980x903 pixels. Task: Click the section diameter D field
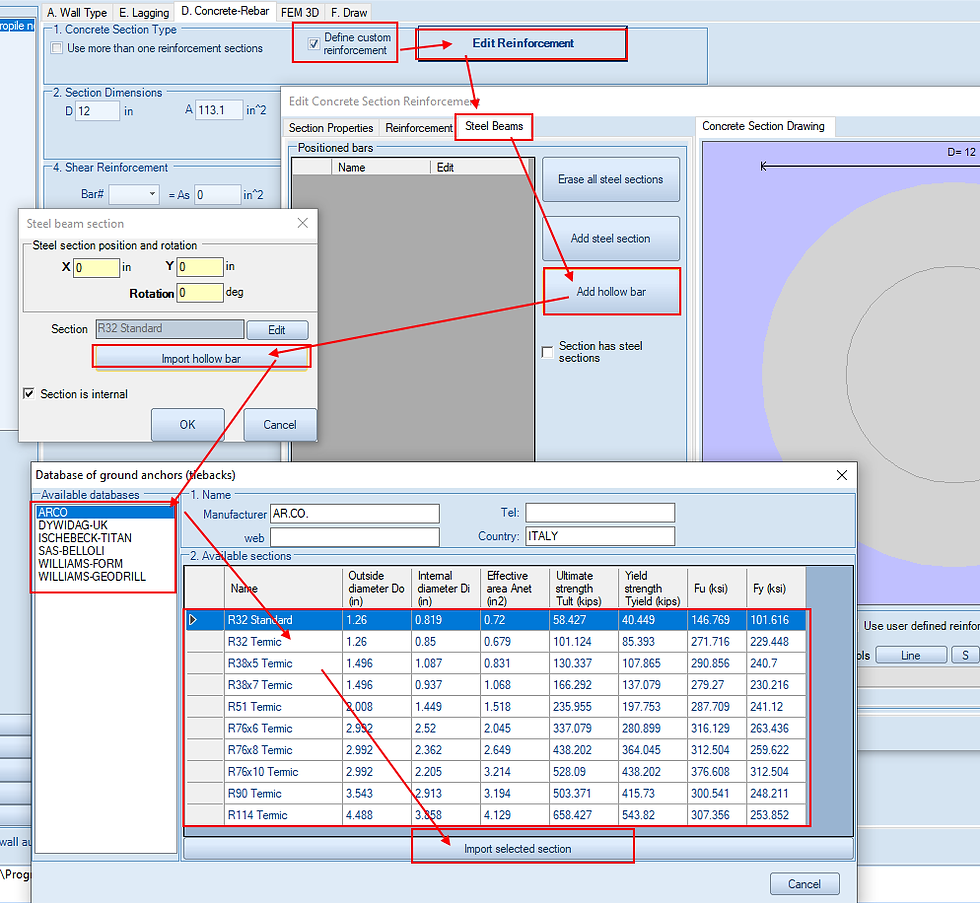(x=97, y=111)
